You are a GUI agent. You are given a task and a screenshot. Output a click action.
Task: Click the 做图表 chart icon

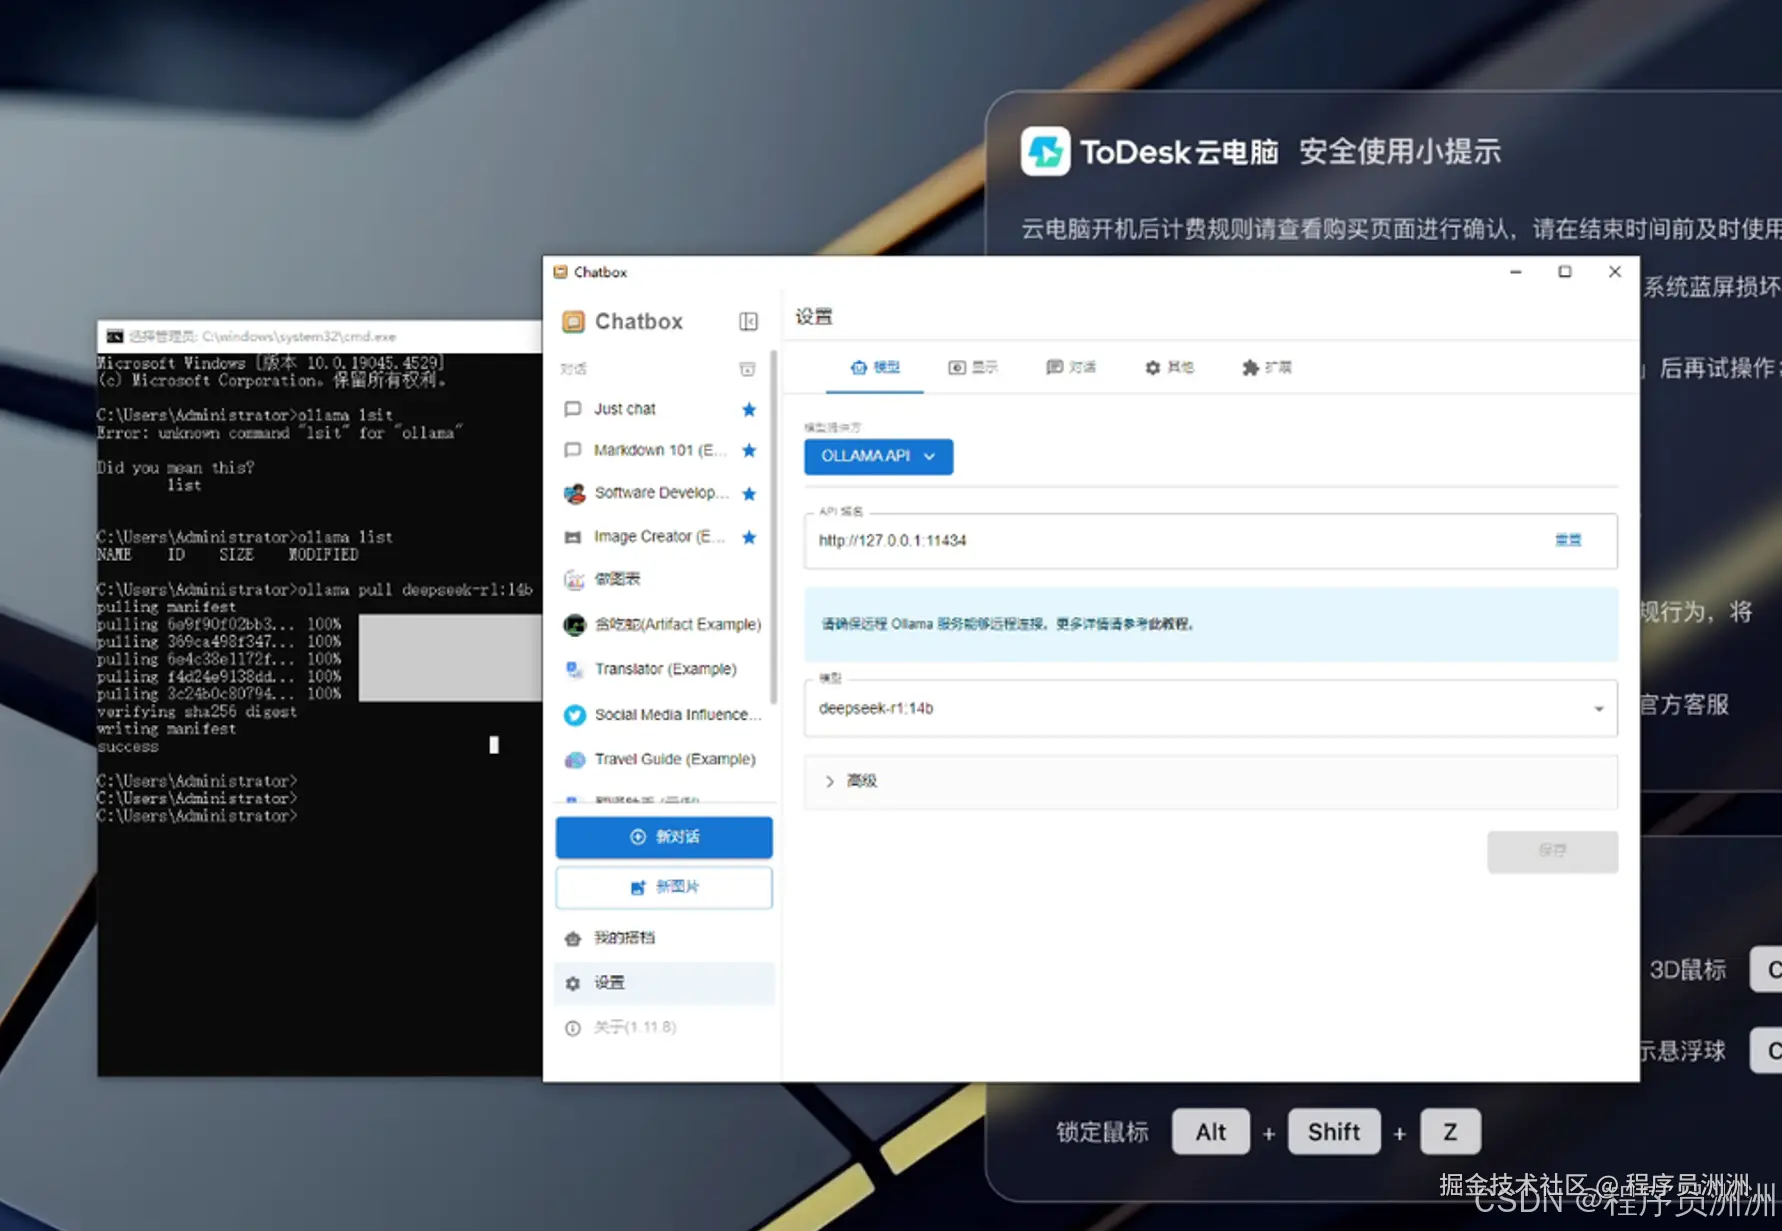(x=574, y=579)
